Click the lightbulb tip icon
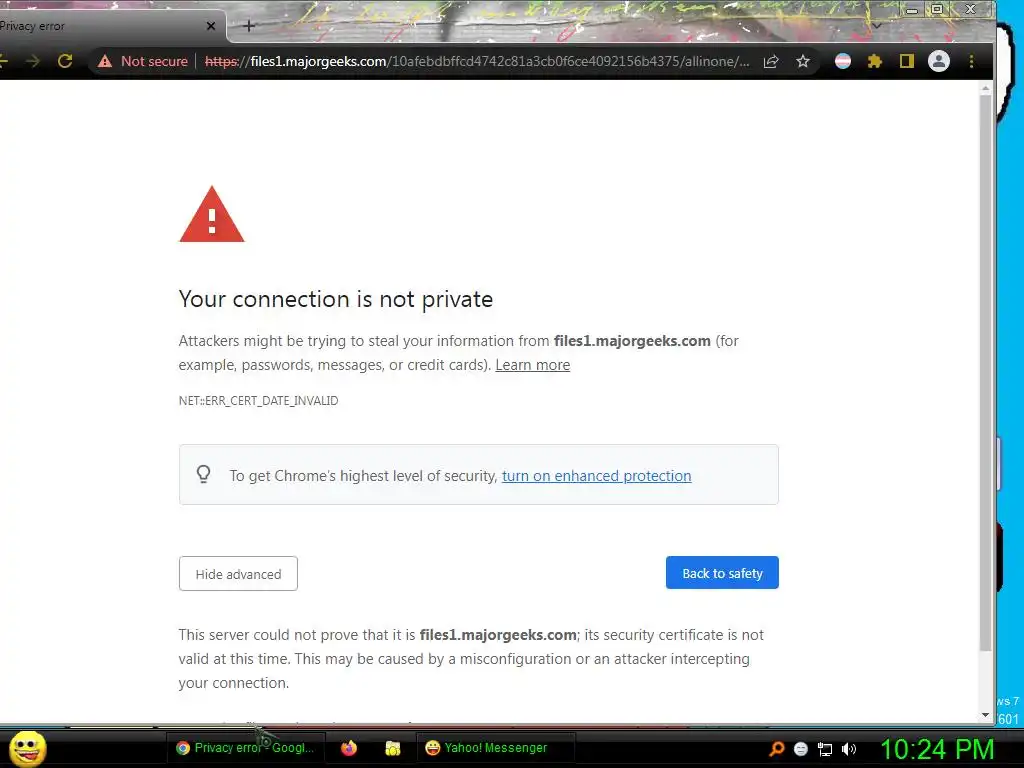 tap(204, 474)
